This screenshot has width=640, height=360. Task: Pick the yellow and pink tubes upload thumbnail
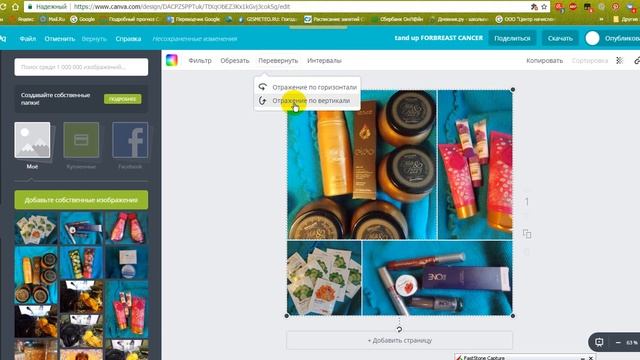[81, 262]
